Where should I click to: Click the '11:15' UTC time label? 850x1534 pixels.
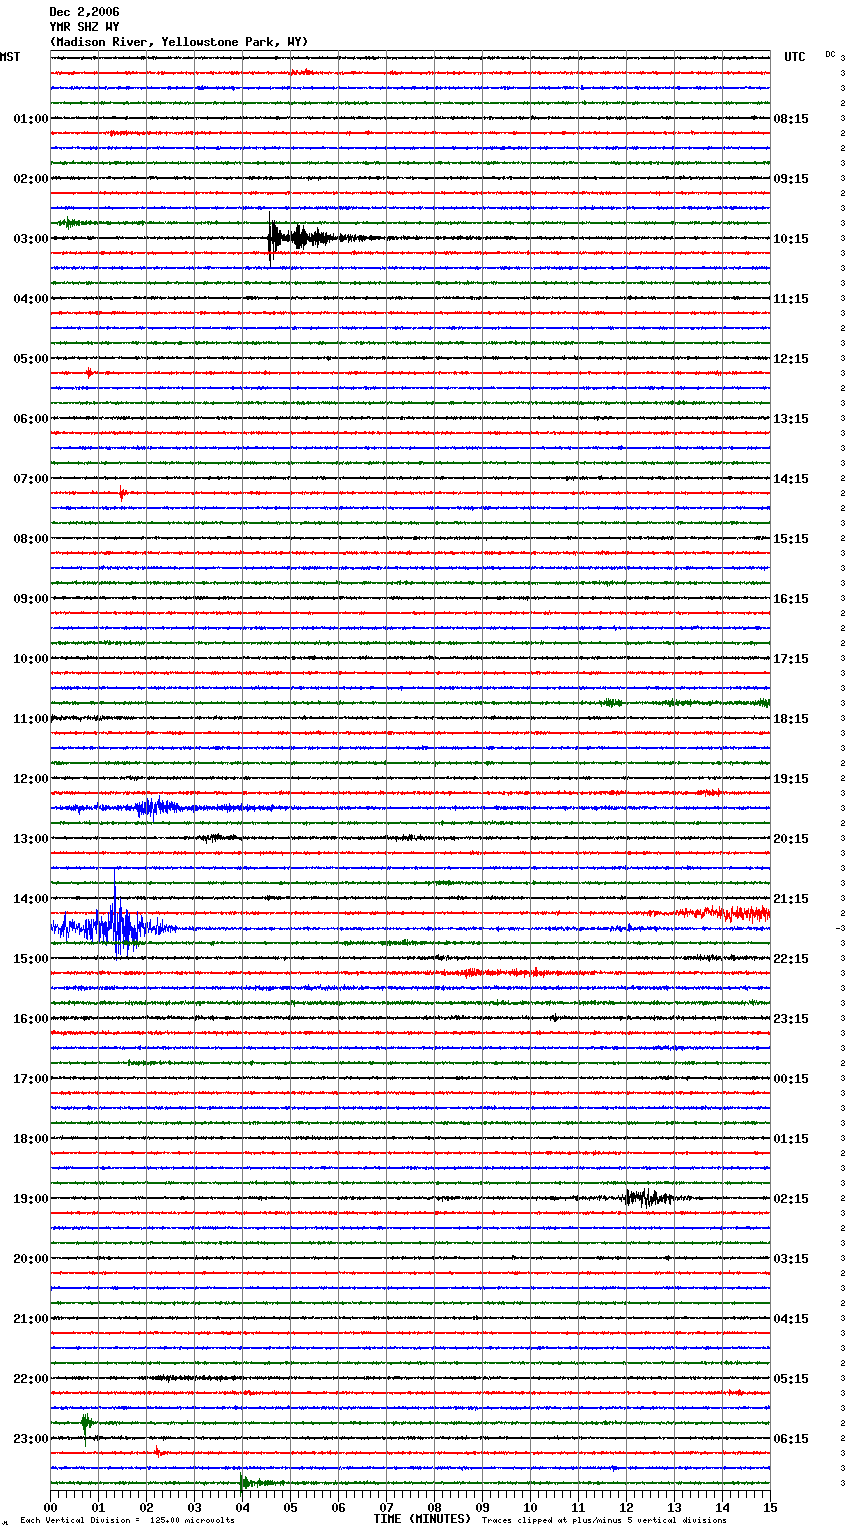click(x=791, y=299)
